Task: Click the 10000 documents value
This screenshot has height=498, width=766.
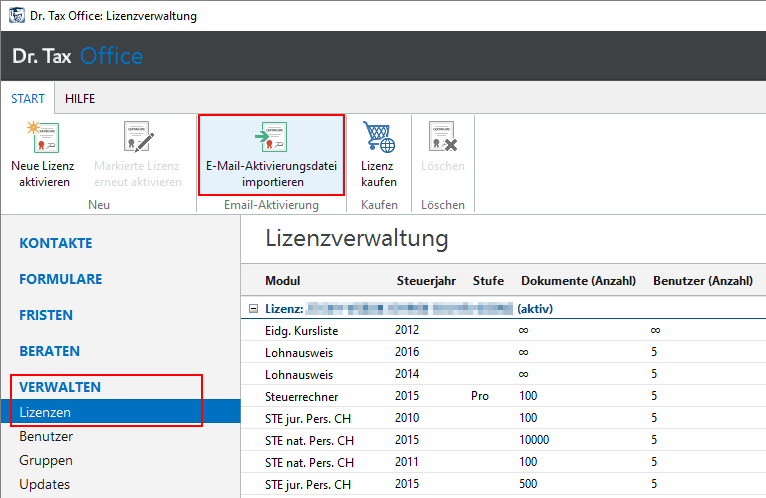Action: [534, 440]
